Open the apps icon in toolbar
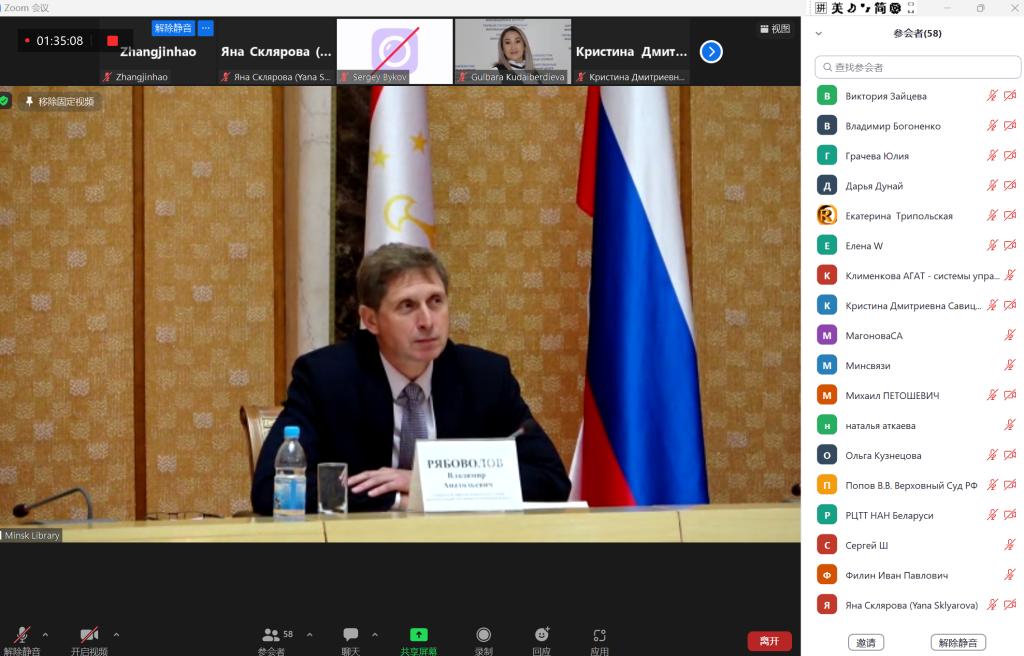Image resolution: width=1024 pixels, height=656 pixels. pos(599,635)
